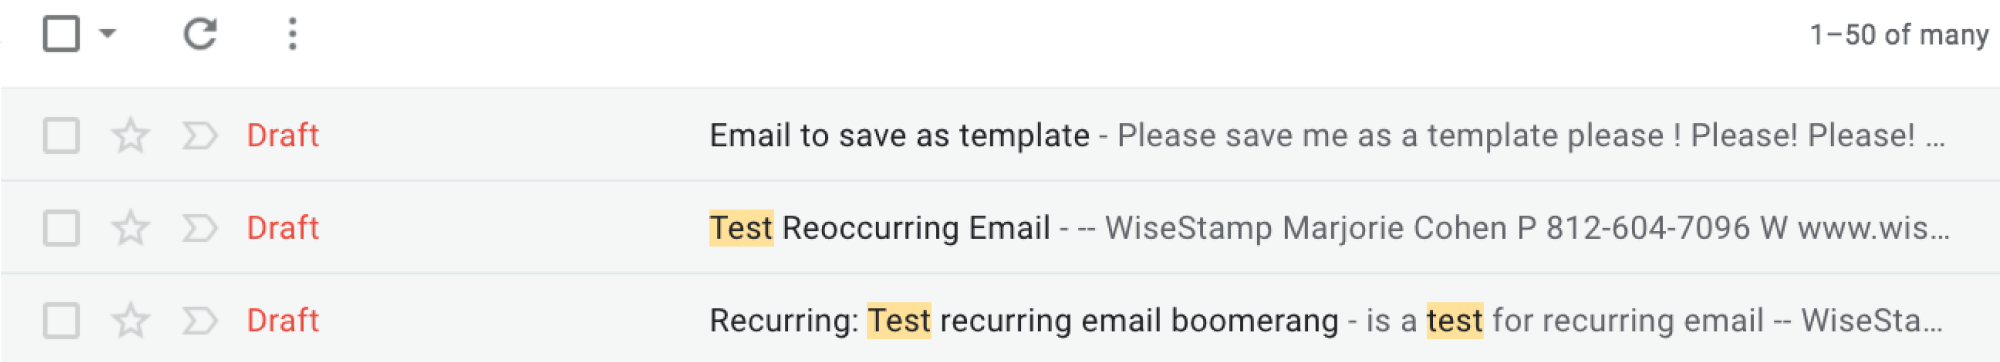The width and height of the screenshot is (2000, 362).
Task: Click the red Draft label in the first row
Action: click(283, 135)
